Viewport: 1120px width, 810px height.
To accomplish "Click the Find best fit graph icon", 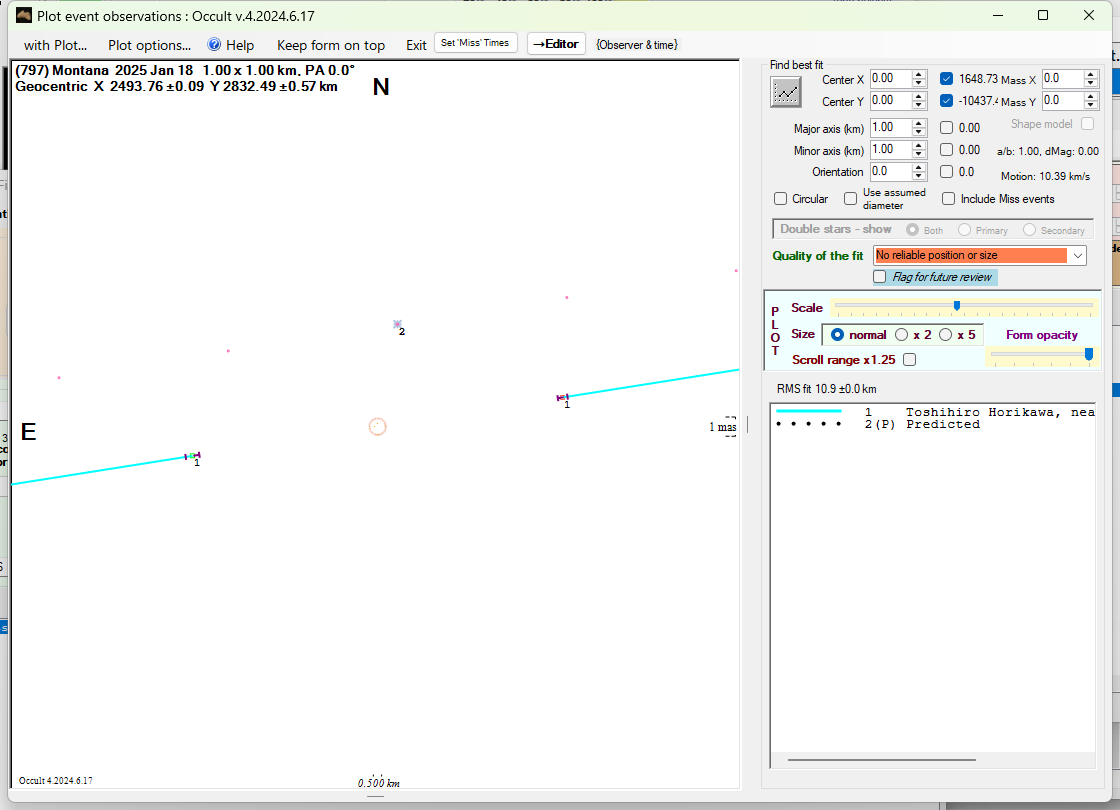I will point(786,92).
